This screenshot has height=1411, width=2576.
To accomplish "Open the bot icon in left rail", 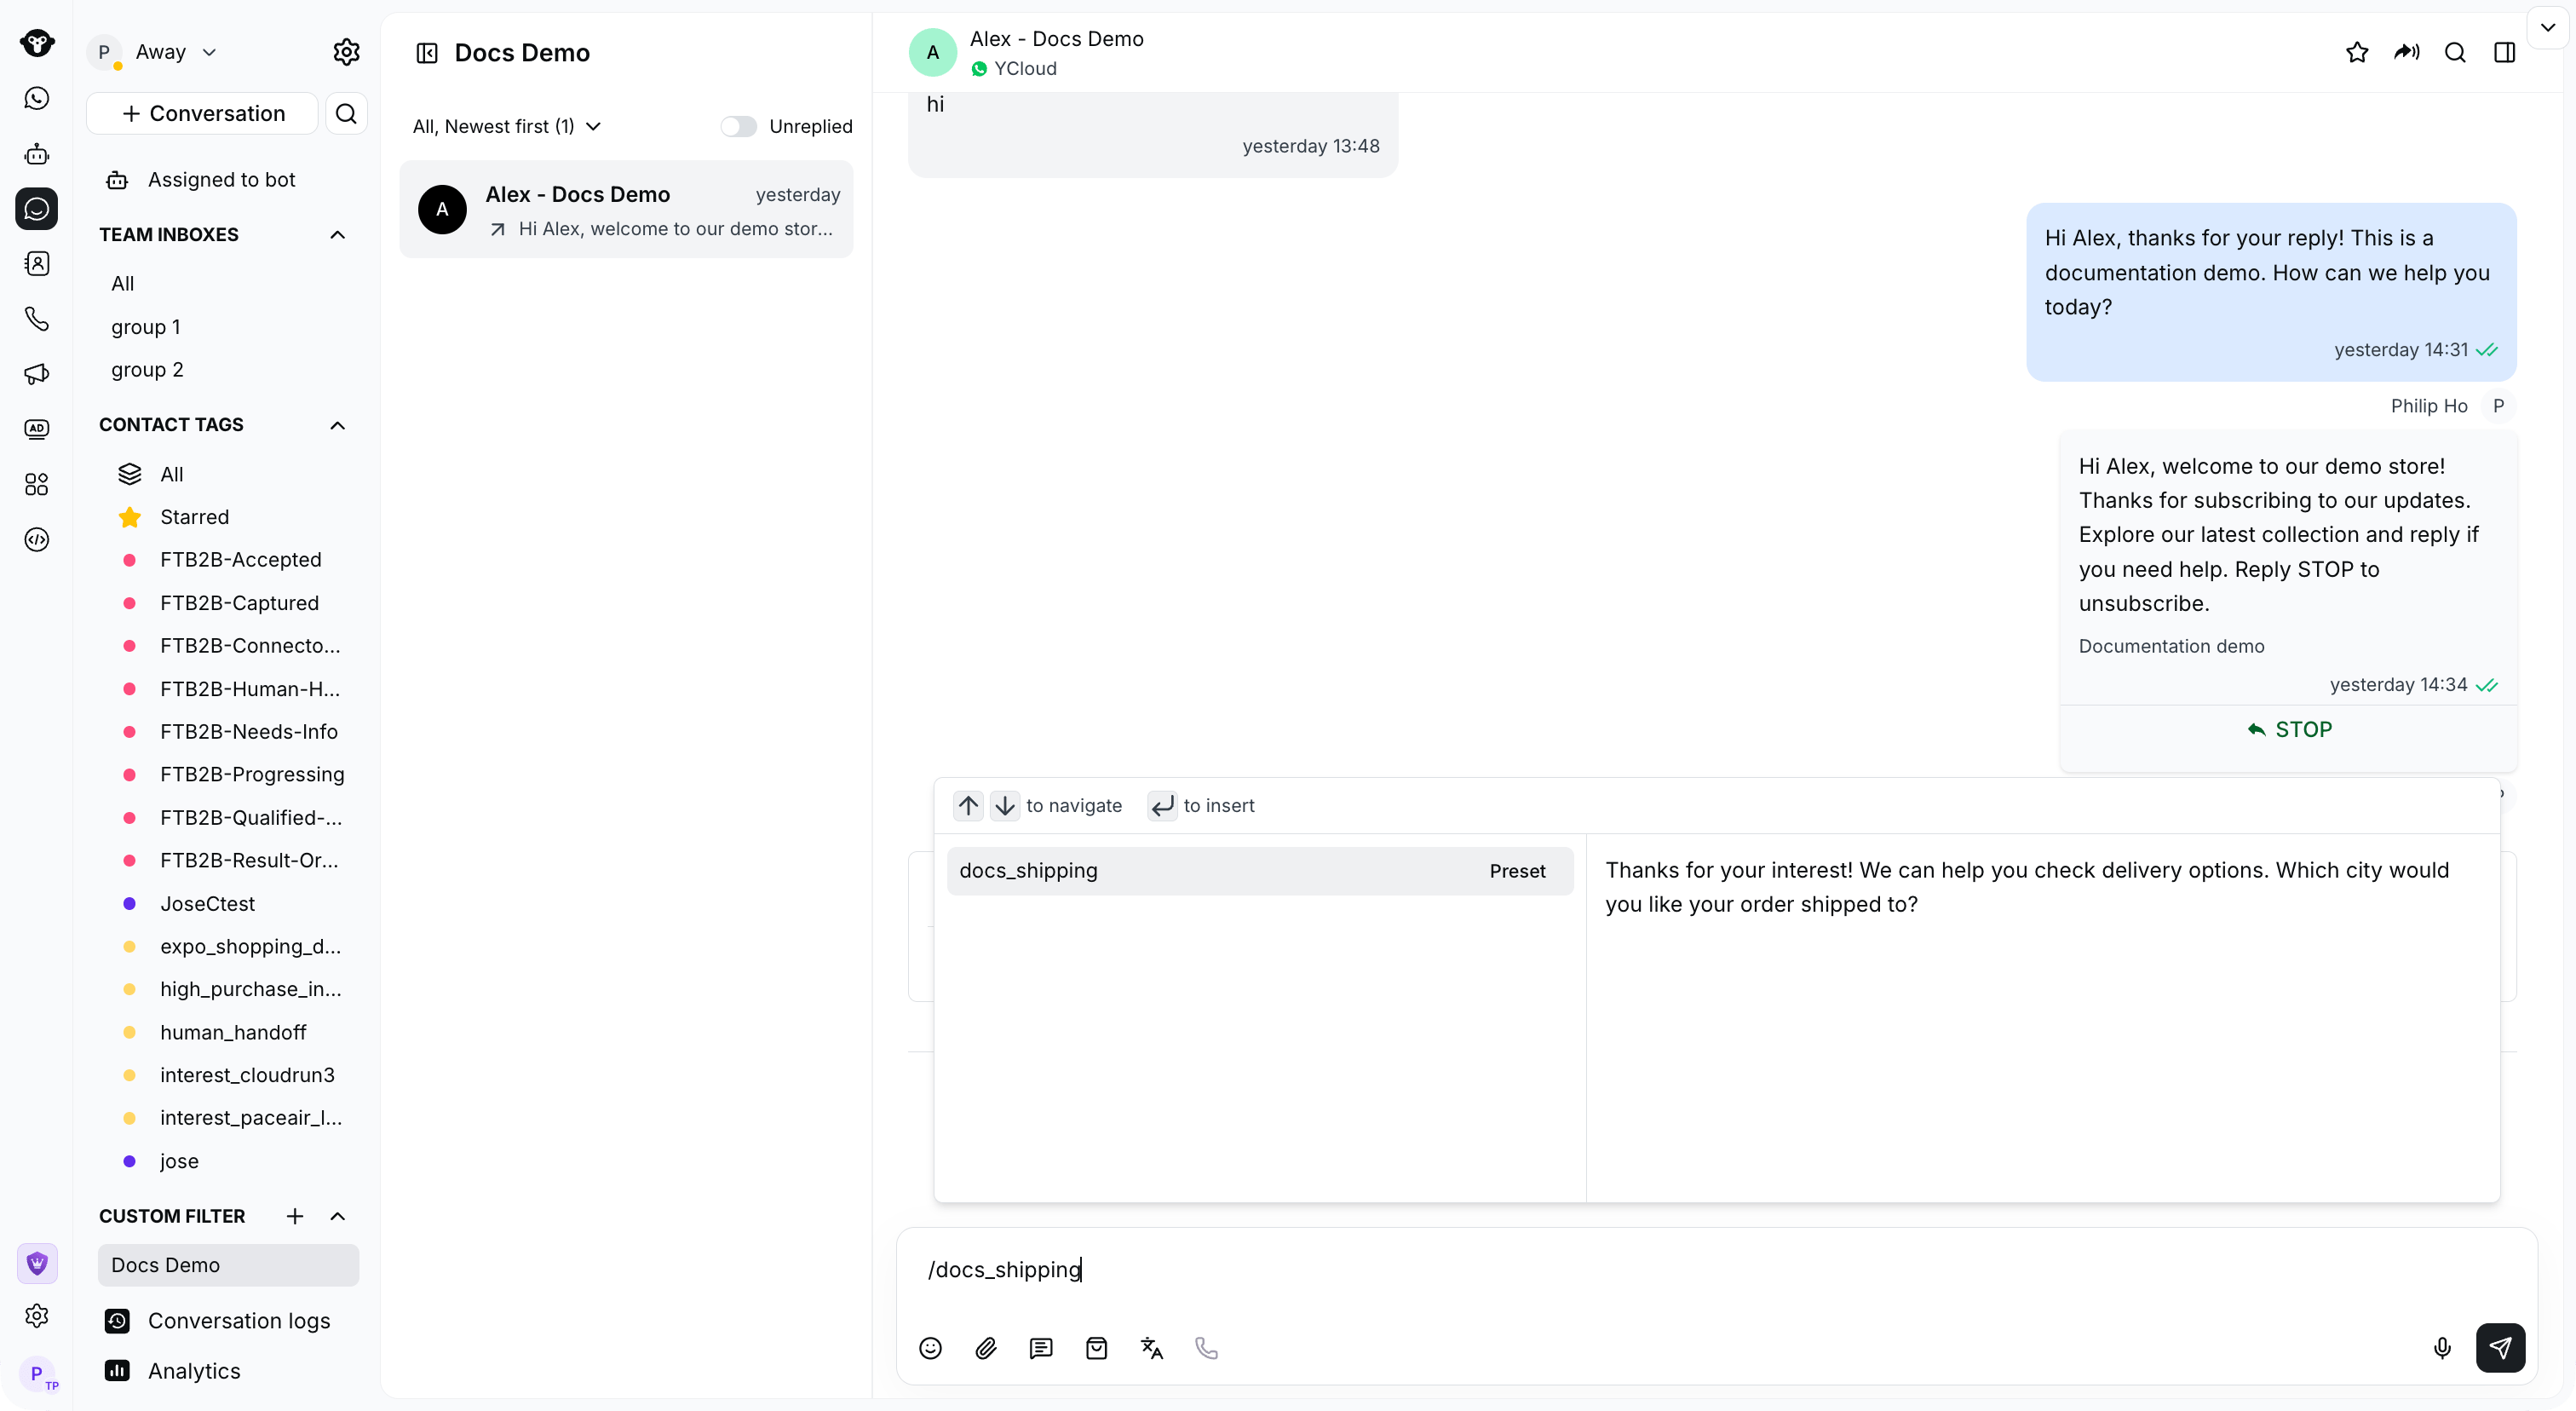I will 37,153.
